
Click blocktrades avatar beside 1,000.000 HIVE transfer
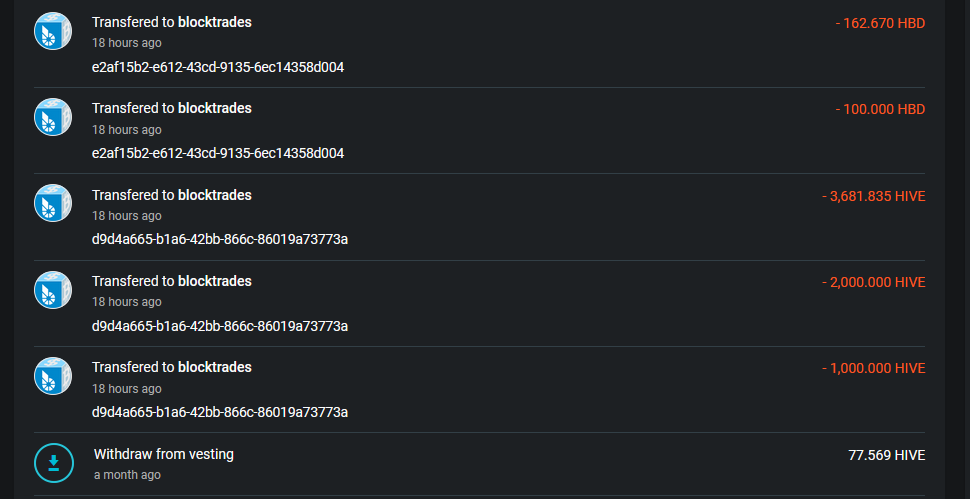(x=53, y=376)
